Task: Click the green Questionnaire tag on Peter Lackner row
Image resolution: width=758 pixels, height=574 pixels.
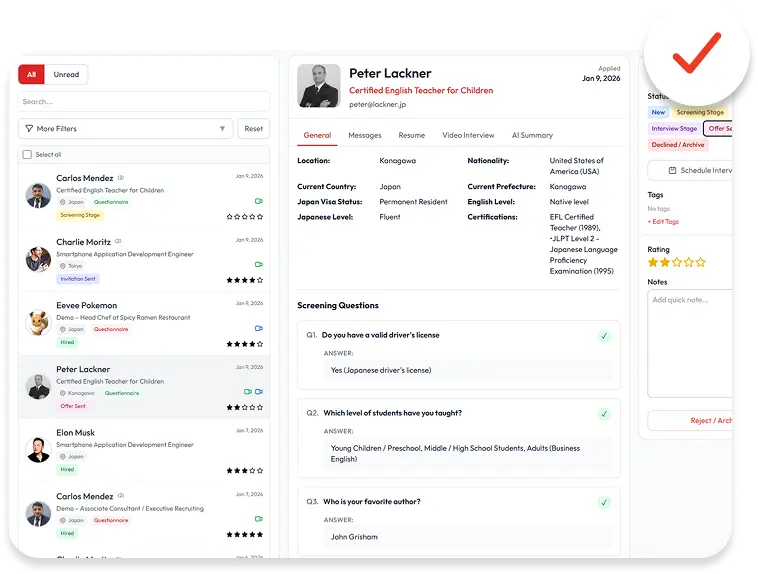Action: pos(122,393)
